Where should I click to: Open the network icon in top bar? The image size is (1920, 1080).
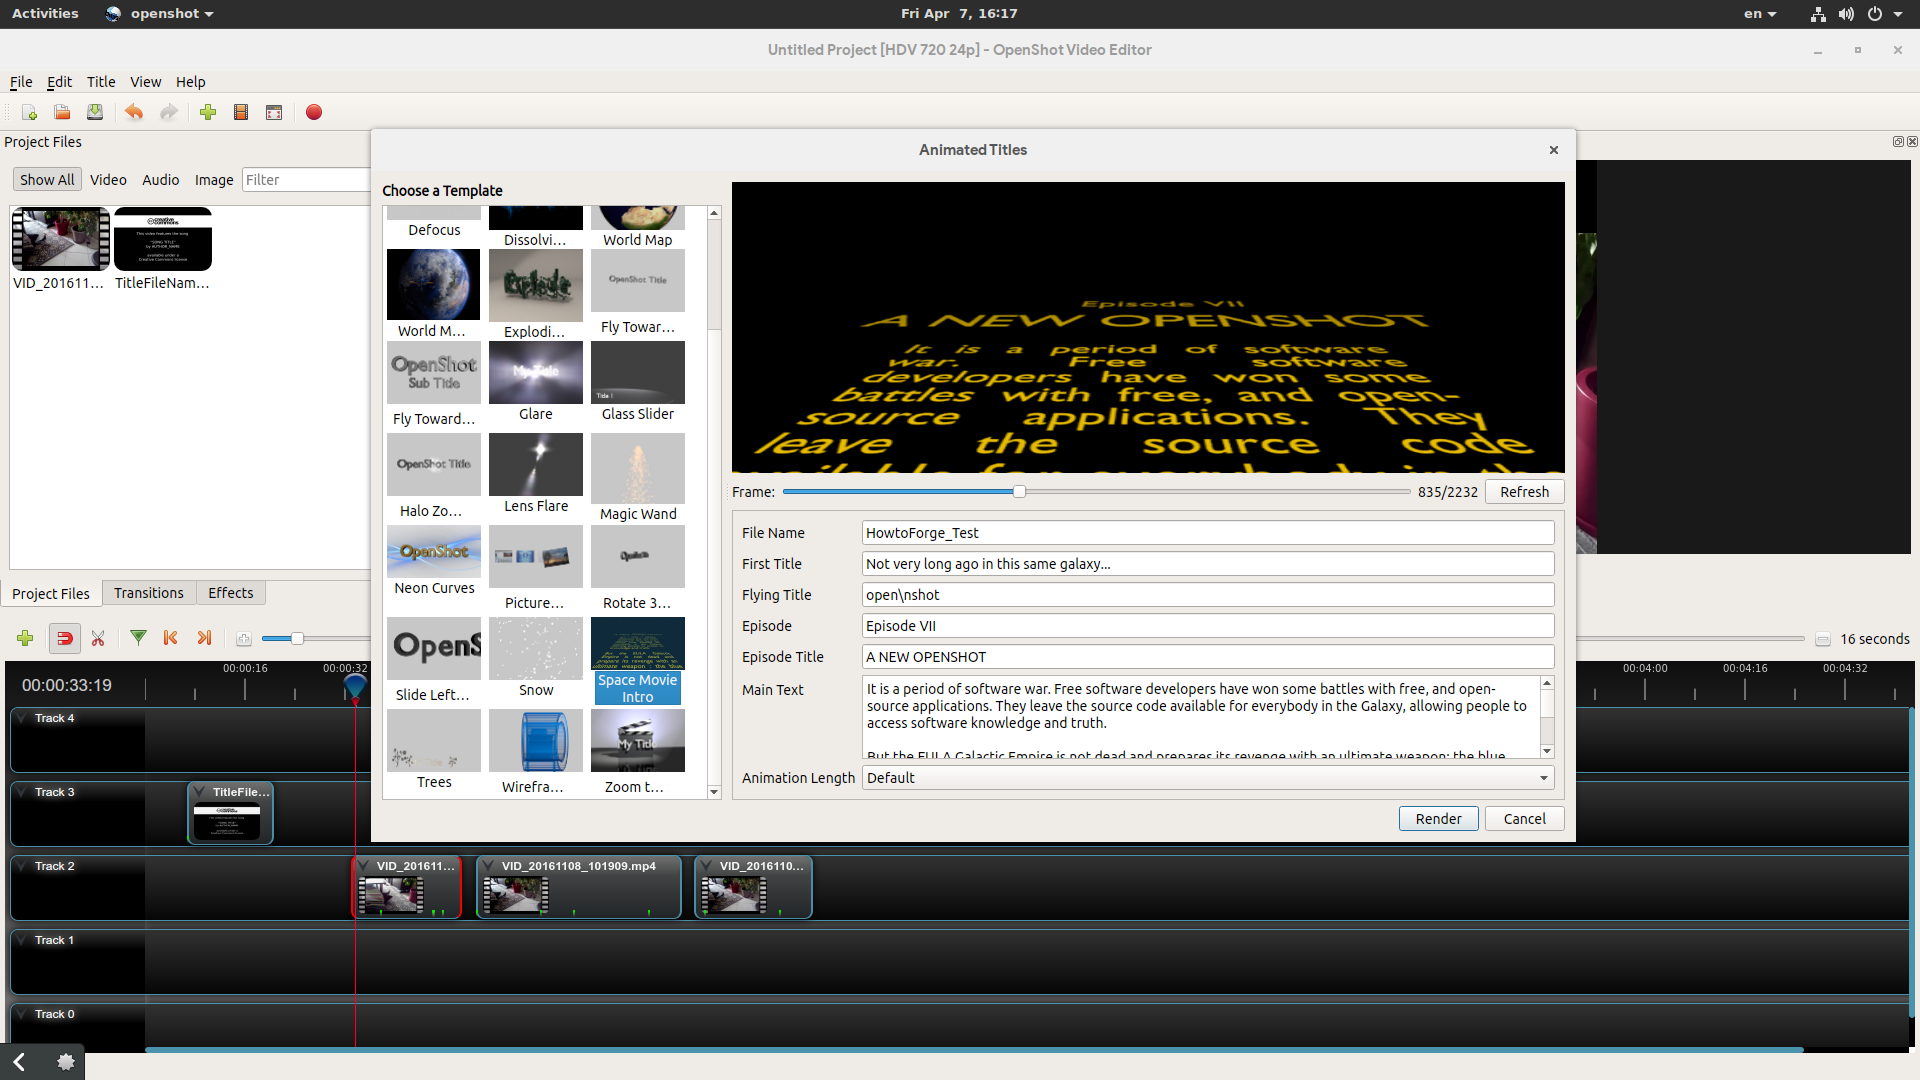[x=1818, y=14]
